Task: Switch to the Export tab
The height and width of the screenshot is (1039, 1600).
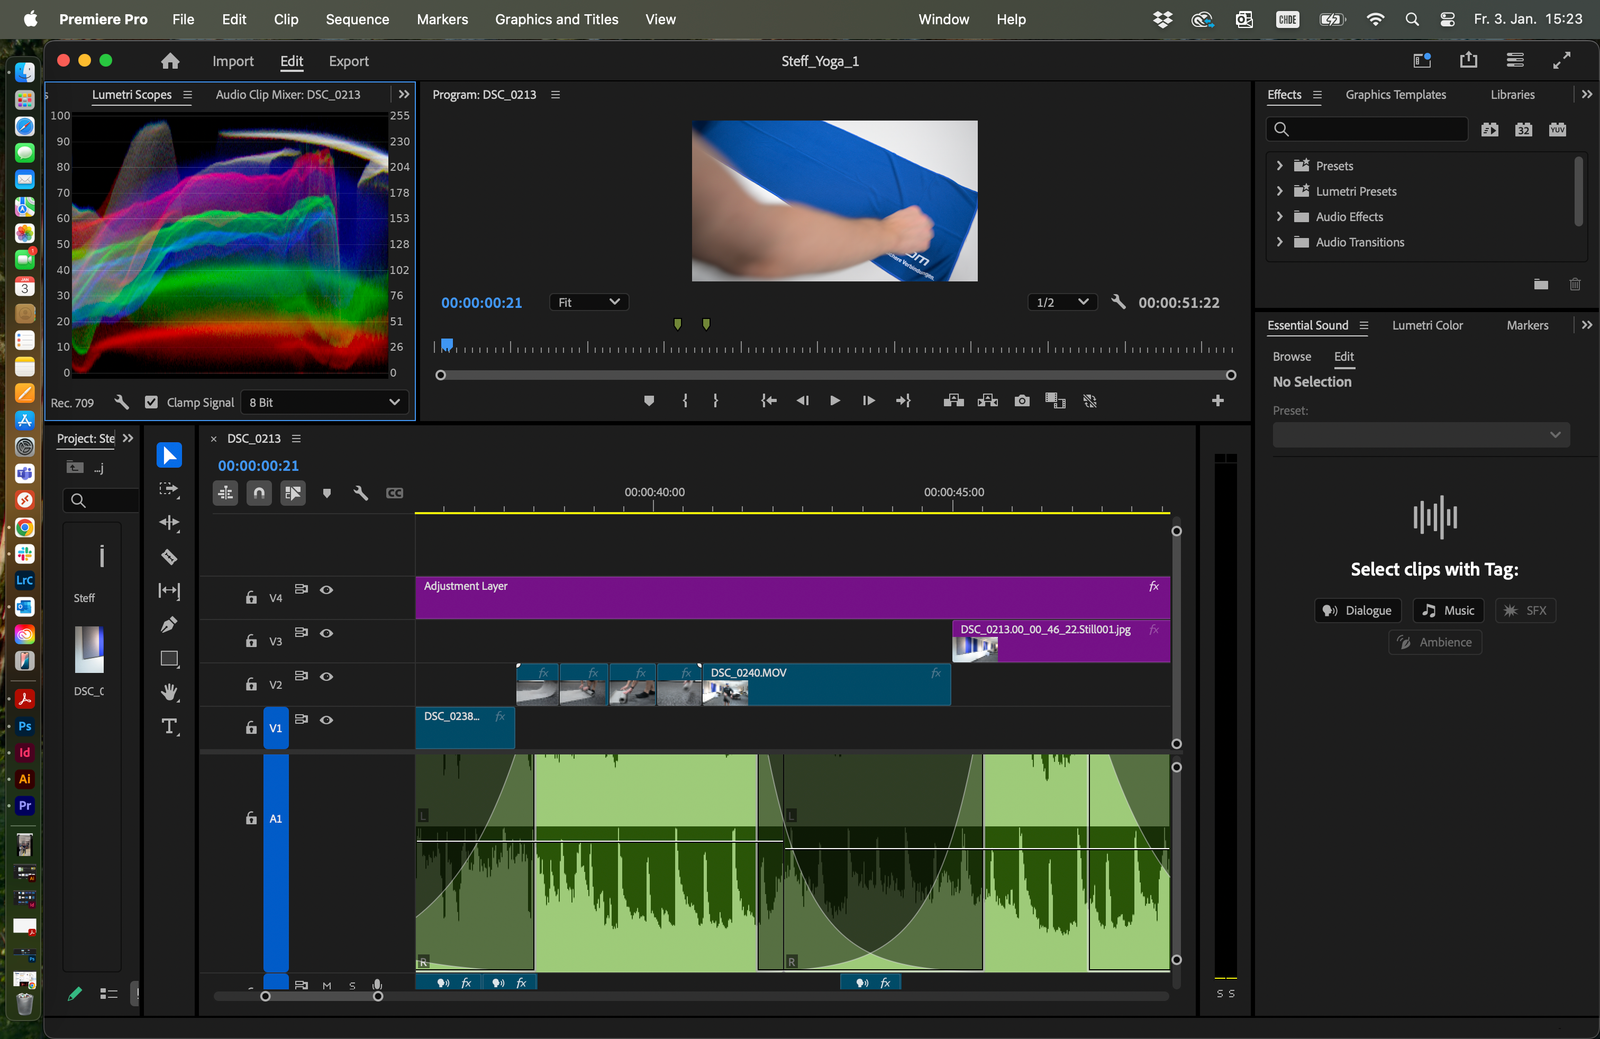Action: [x=349, y=61]
